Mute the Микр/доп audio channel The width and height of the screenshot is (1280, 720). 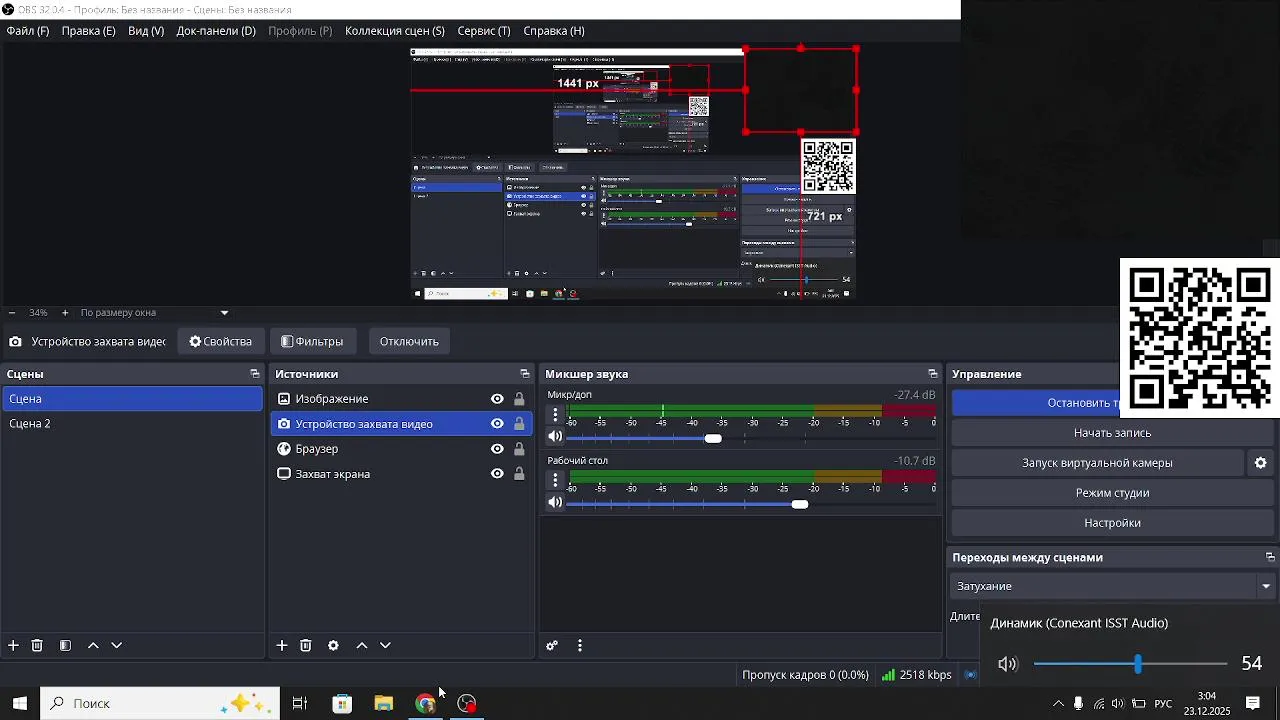tap(555, 437)
